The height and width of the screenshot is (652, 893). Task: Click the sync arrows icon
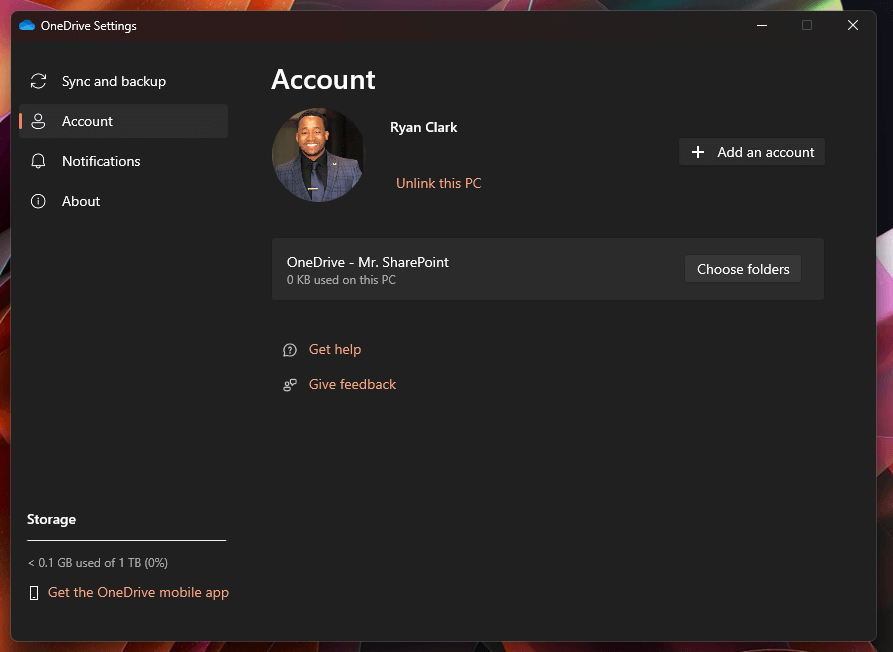pos(38,81)
